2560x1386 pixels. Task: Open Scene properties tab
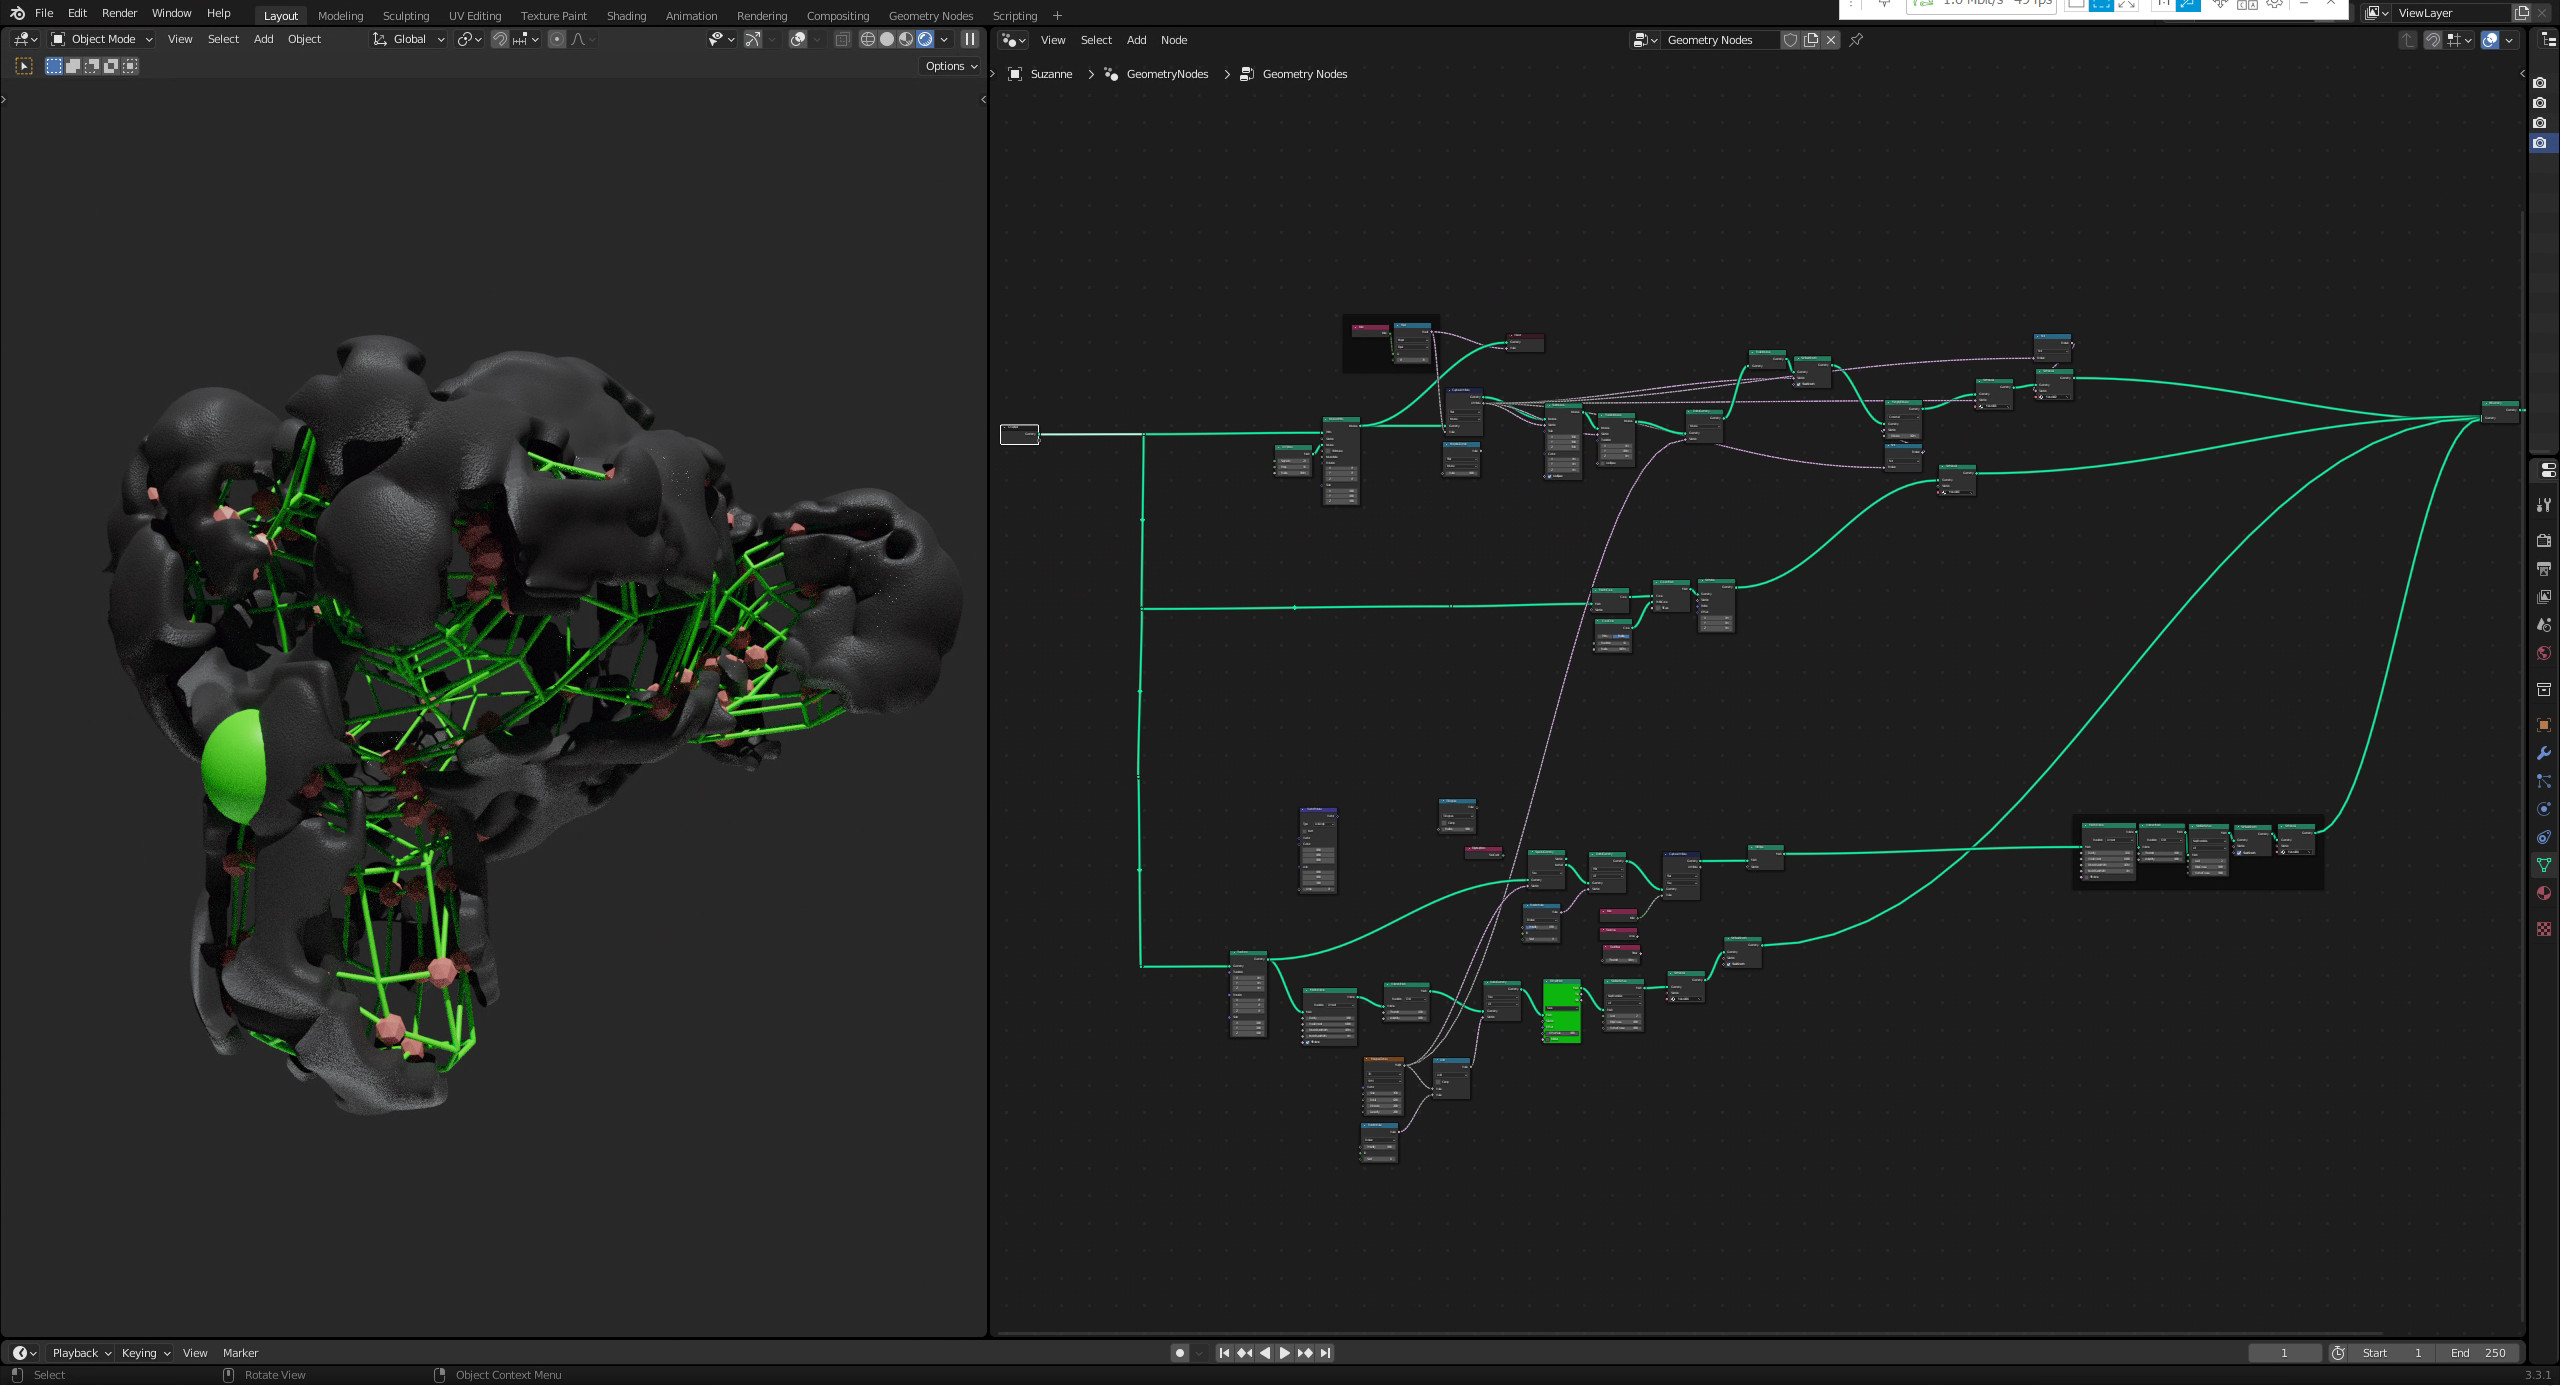[2544, 624]
